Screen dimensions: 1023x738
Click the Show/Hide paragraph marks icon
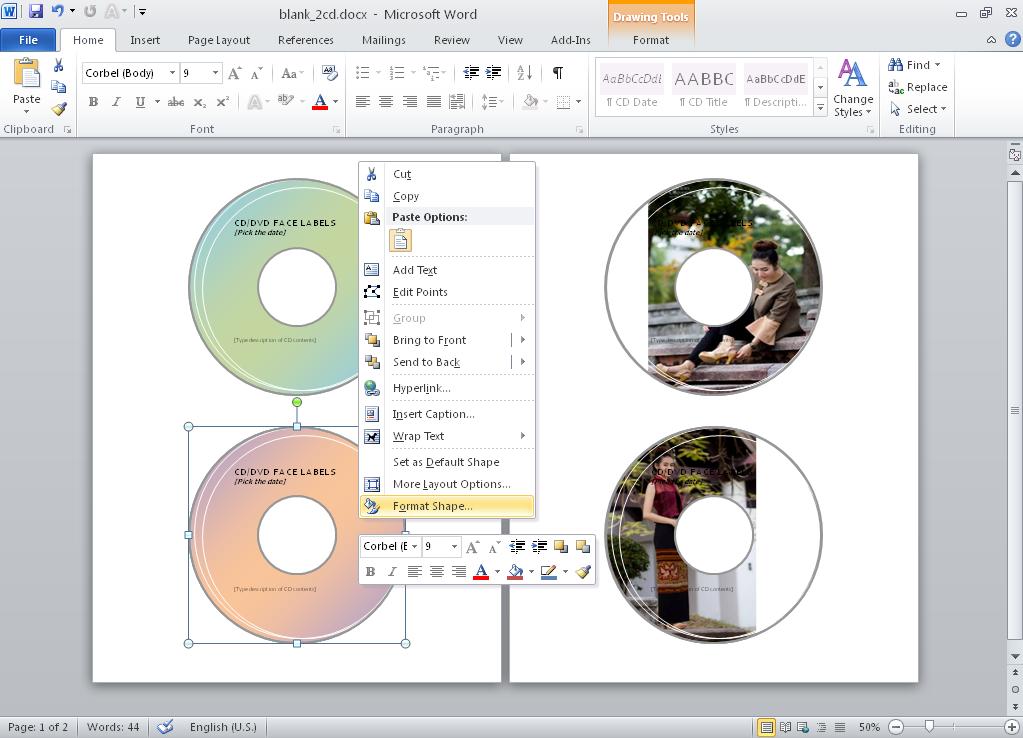tap(557, 73)
